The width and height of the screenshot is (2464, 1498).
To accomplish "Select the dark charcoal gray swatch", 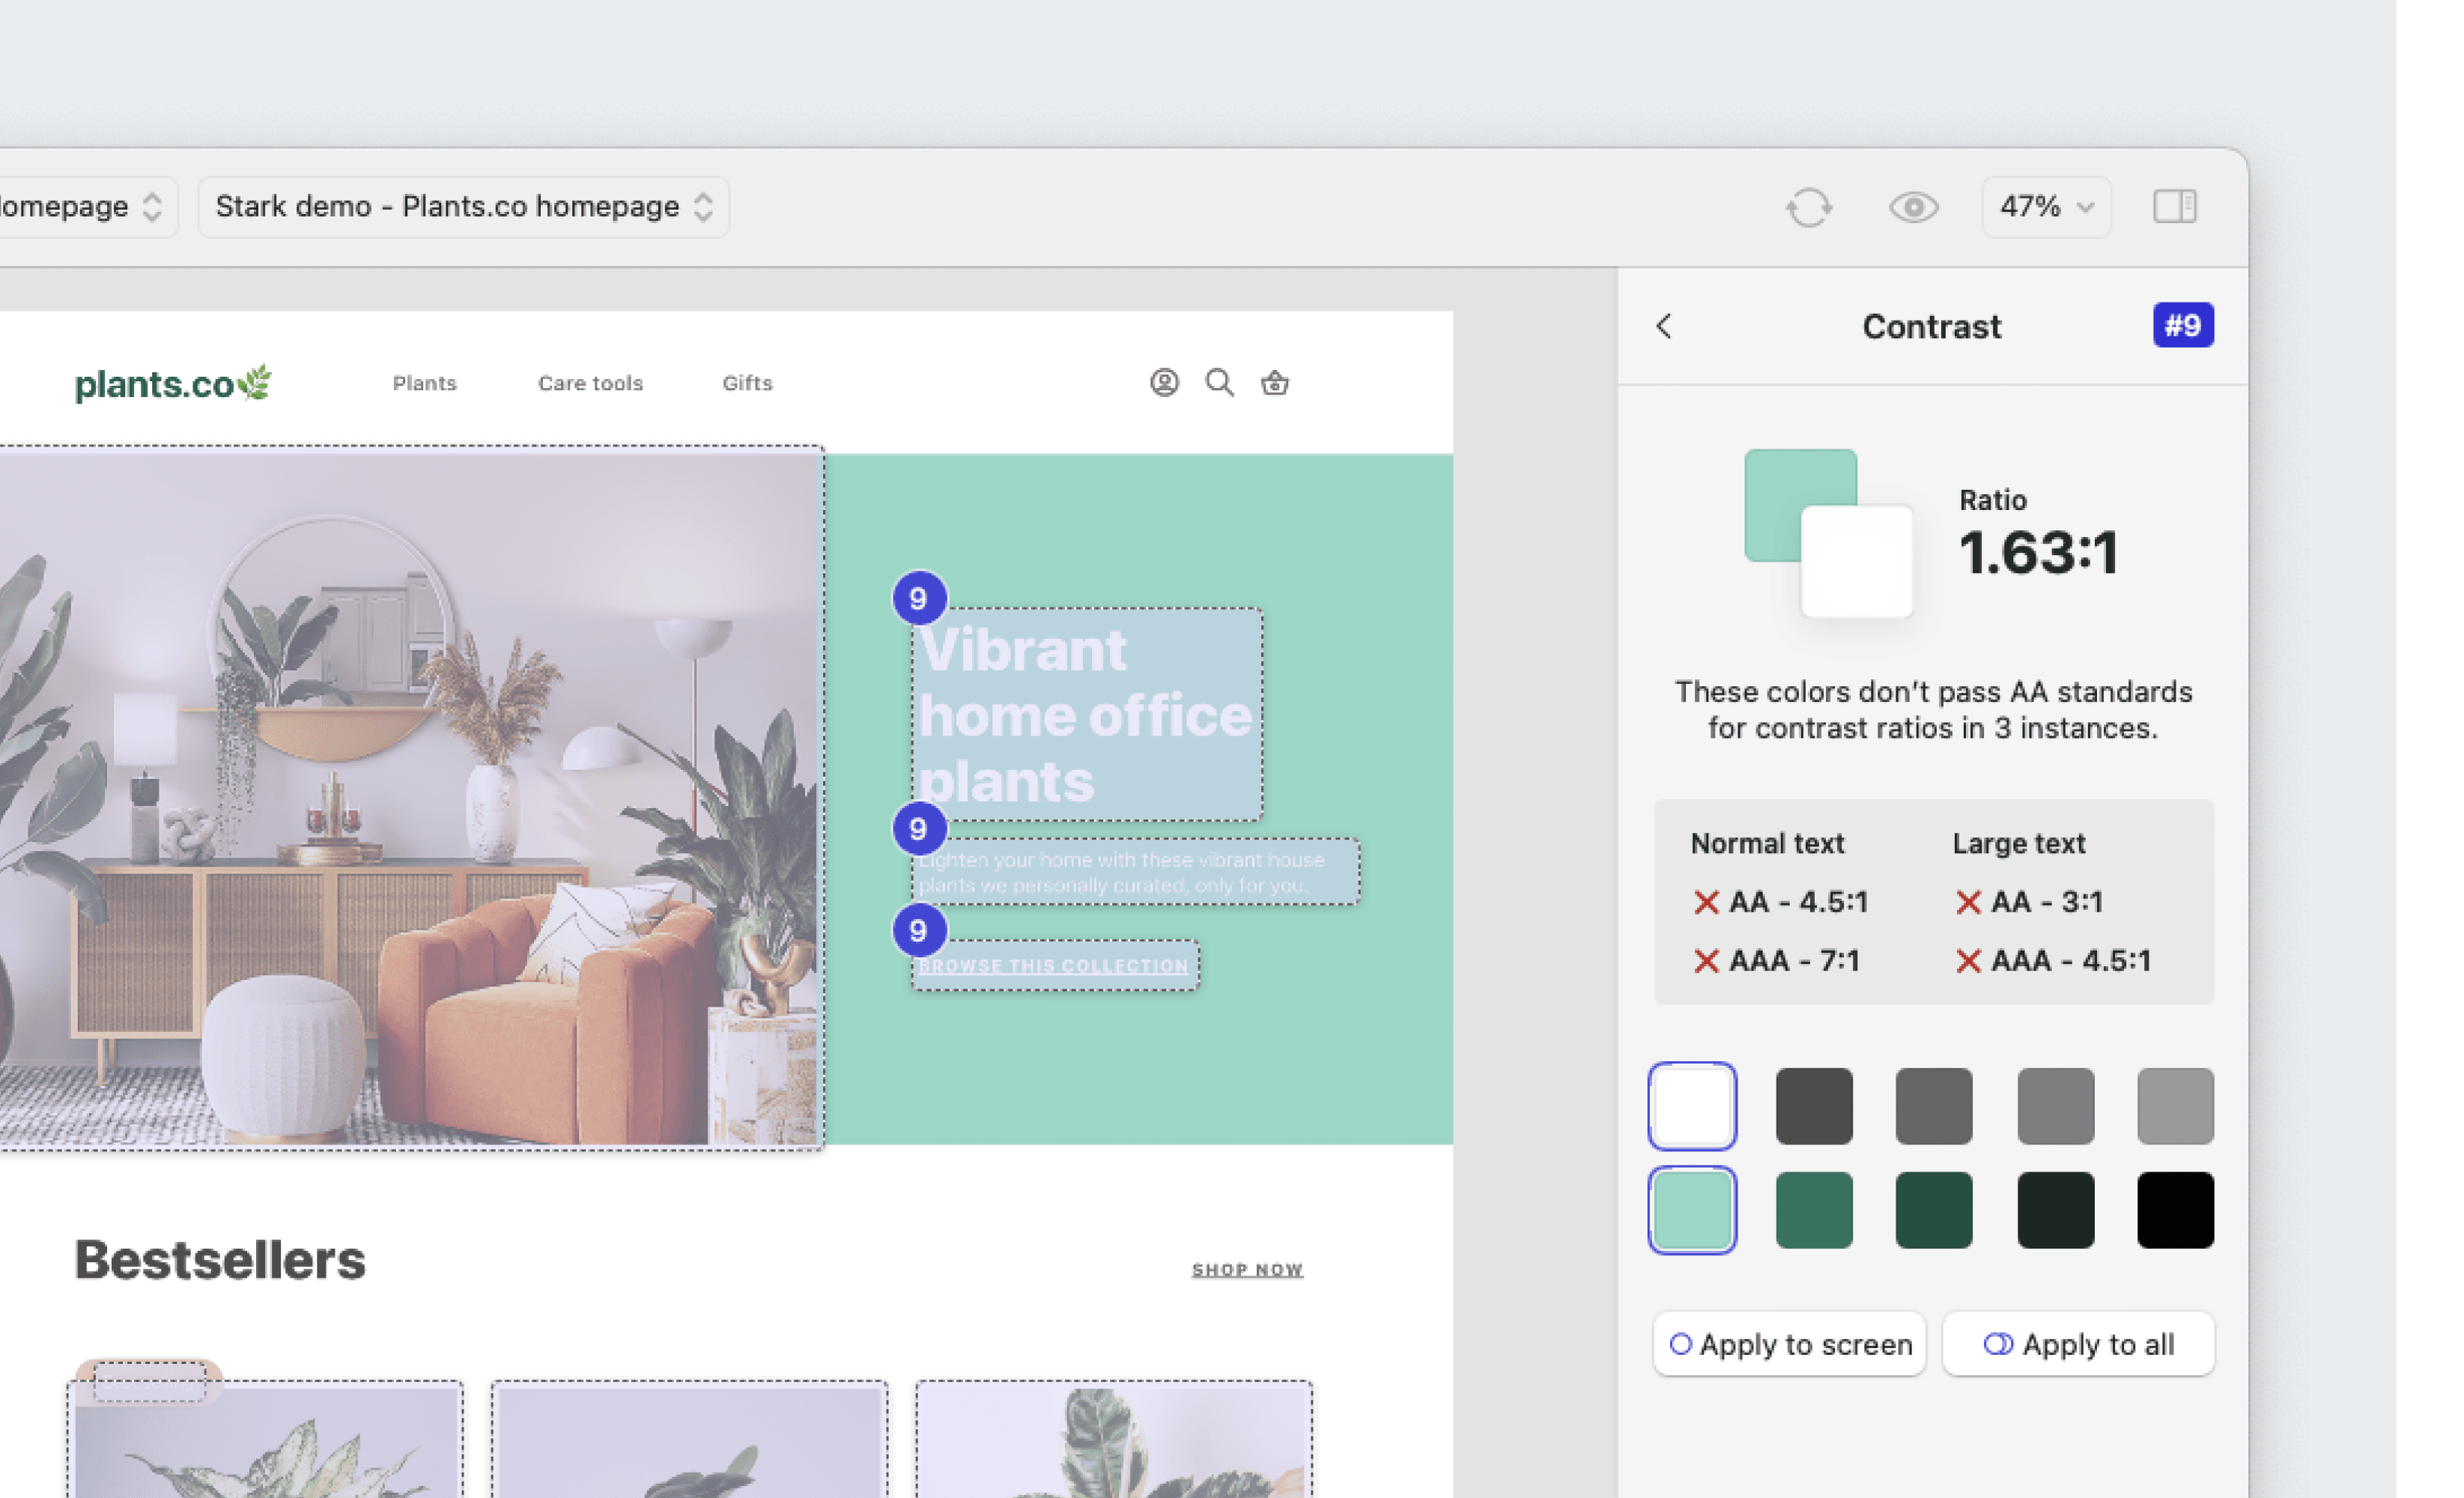I will (x=1814, y=1105).
